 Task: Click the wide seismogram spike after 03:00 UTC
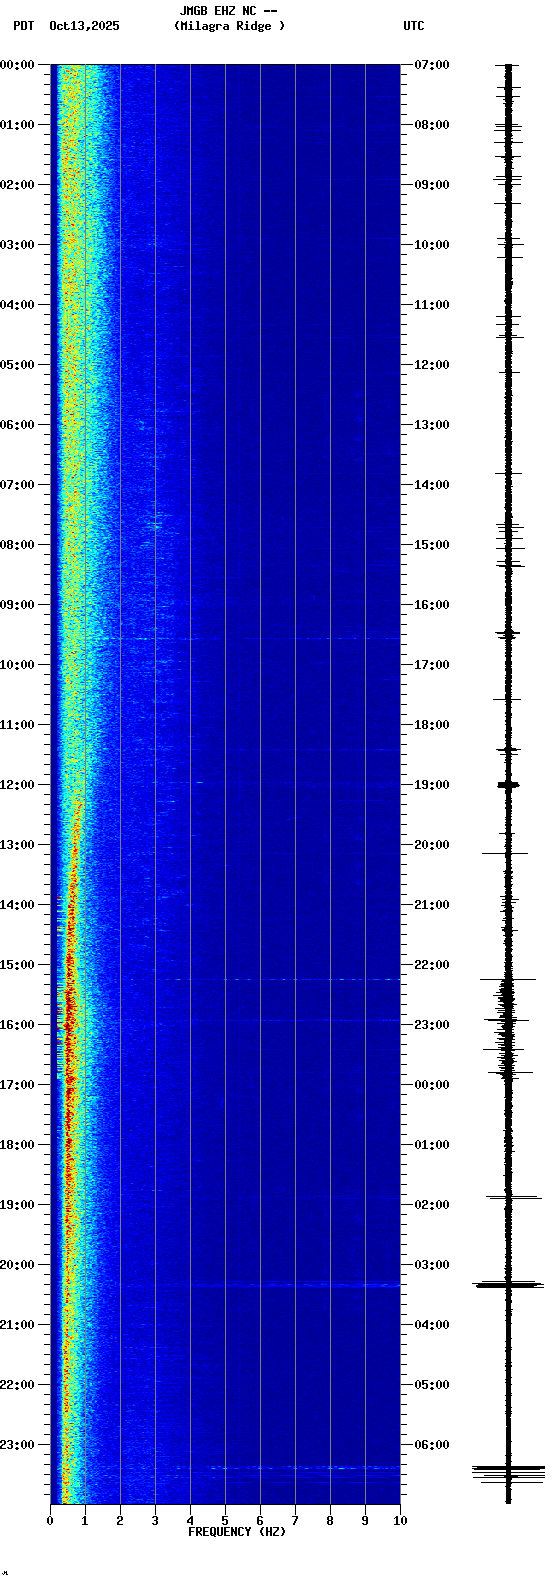509,1284
